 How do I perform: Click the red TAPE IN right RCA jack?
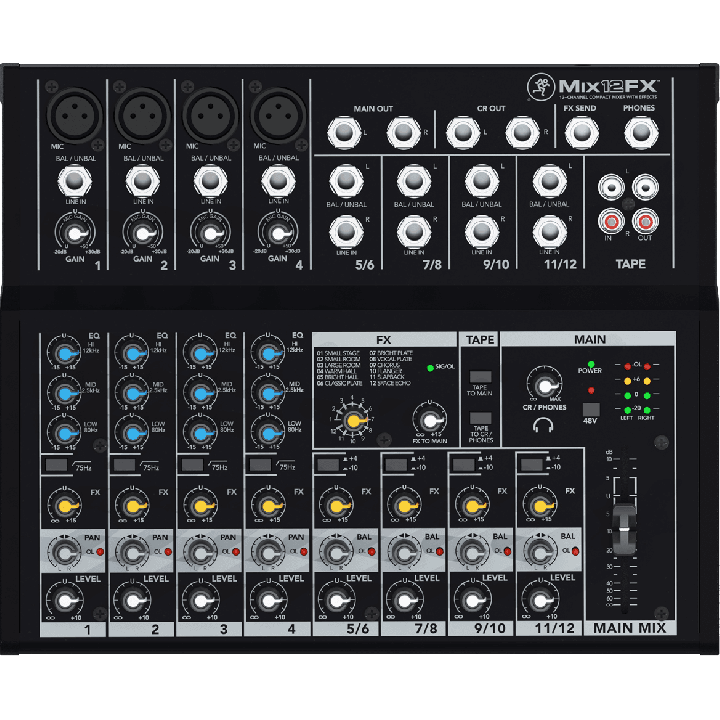[x=611, y=222]
